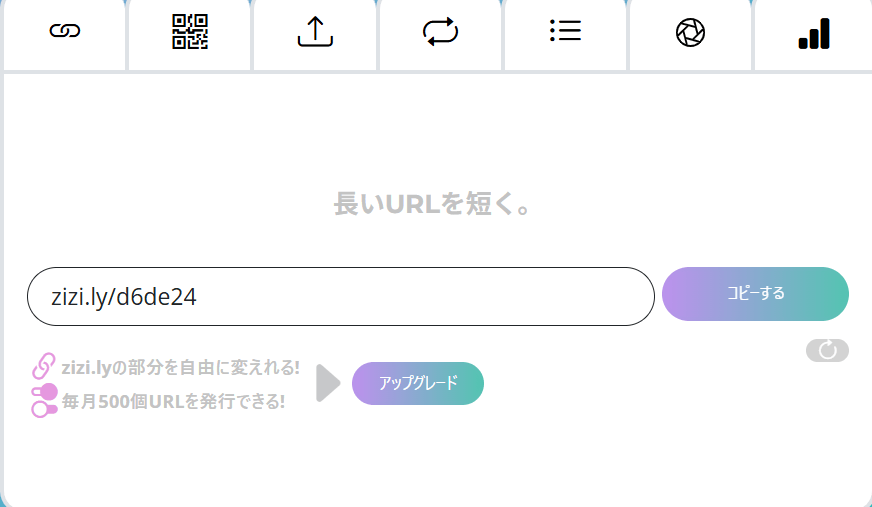
Task: Click the pink chain link icon
Action: pos(43,366)
